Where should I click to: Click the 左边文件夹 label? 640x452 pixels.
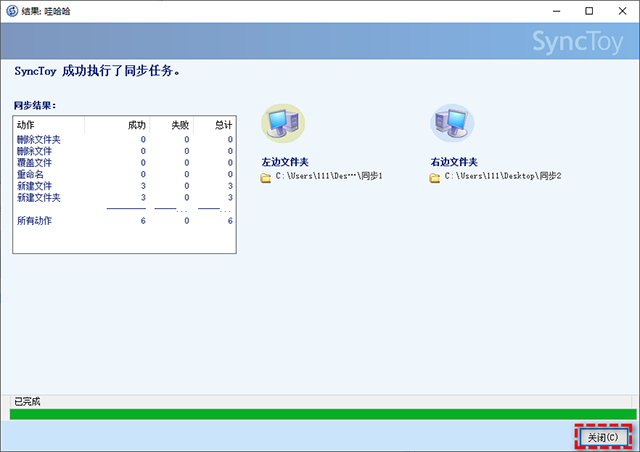(287, 162)
